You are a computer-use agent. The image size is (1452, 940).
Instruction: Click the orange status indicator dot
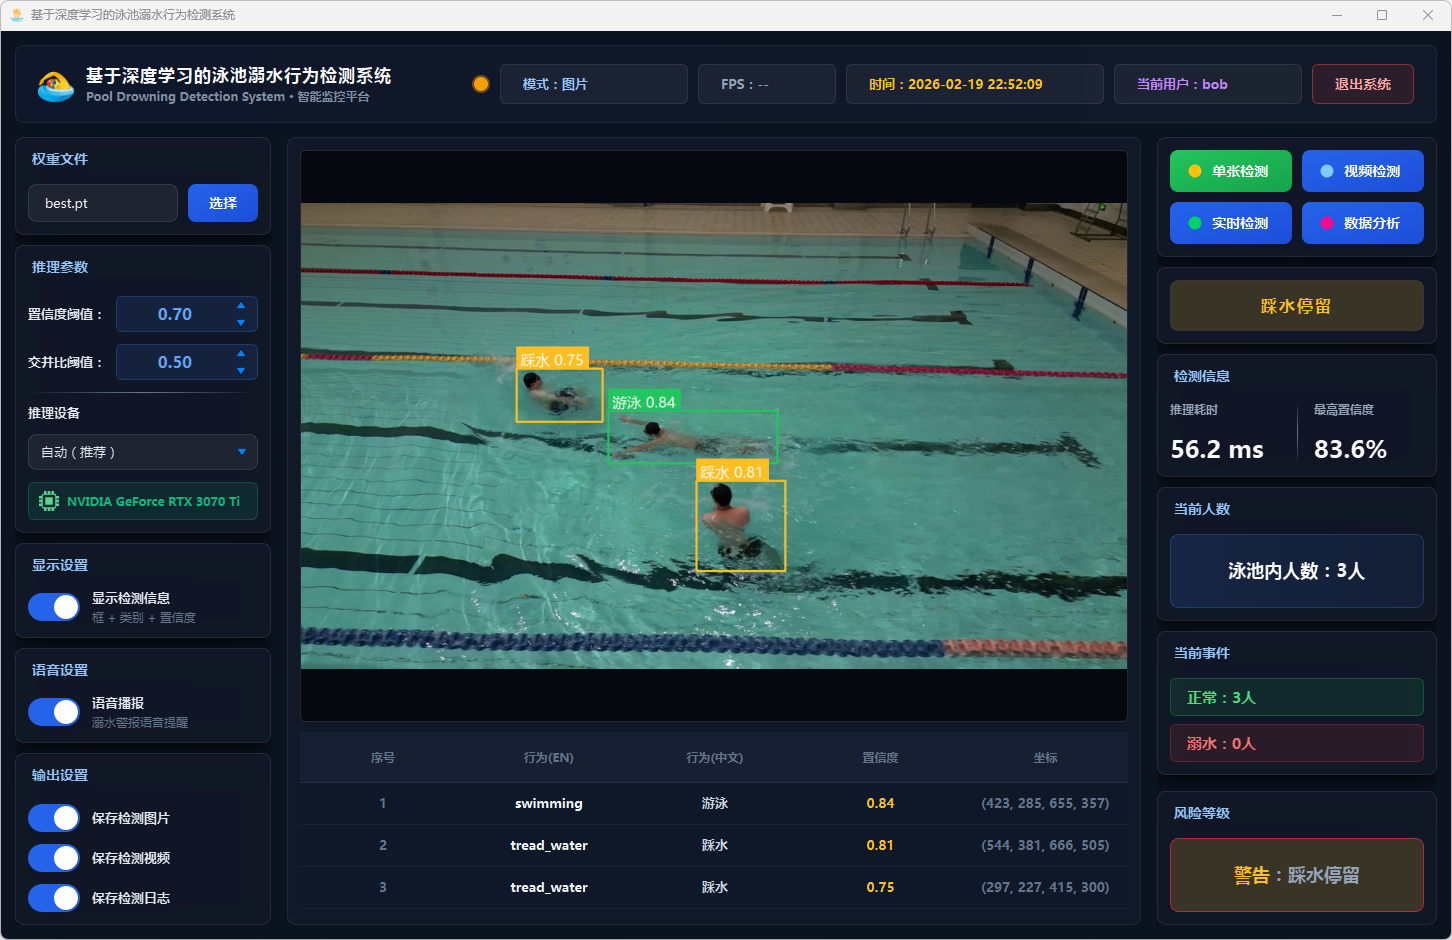click(481, 84)
